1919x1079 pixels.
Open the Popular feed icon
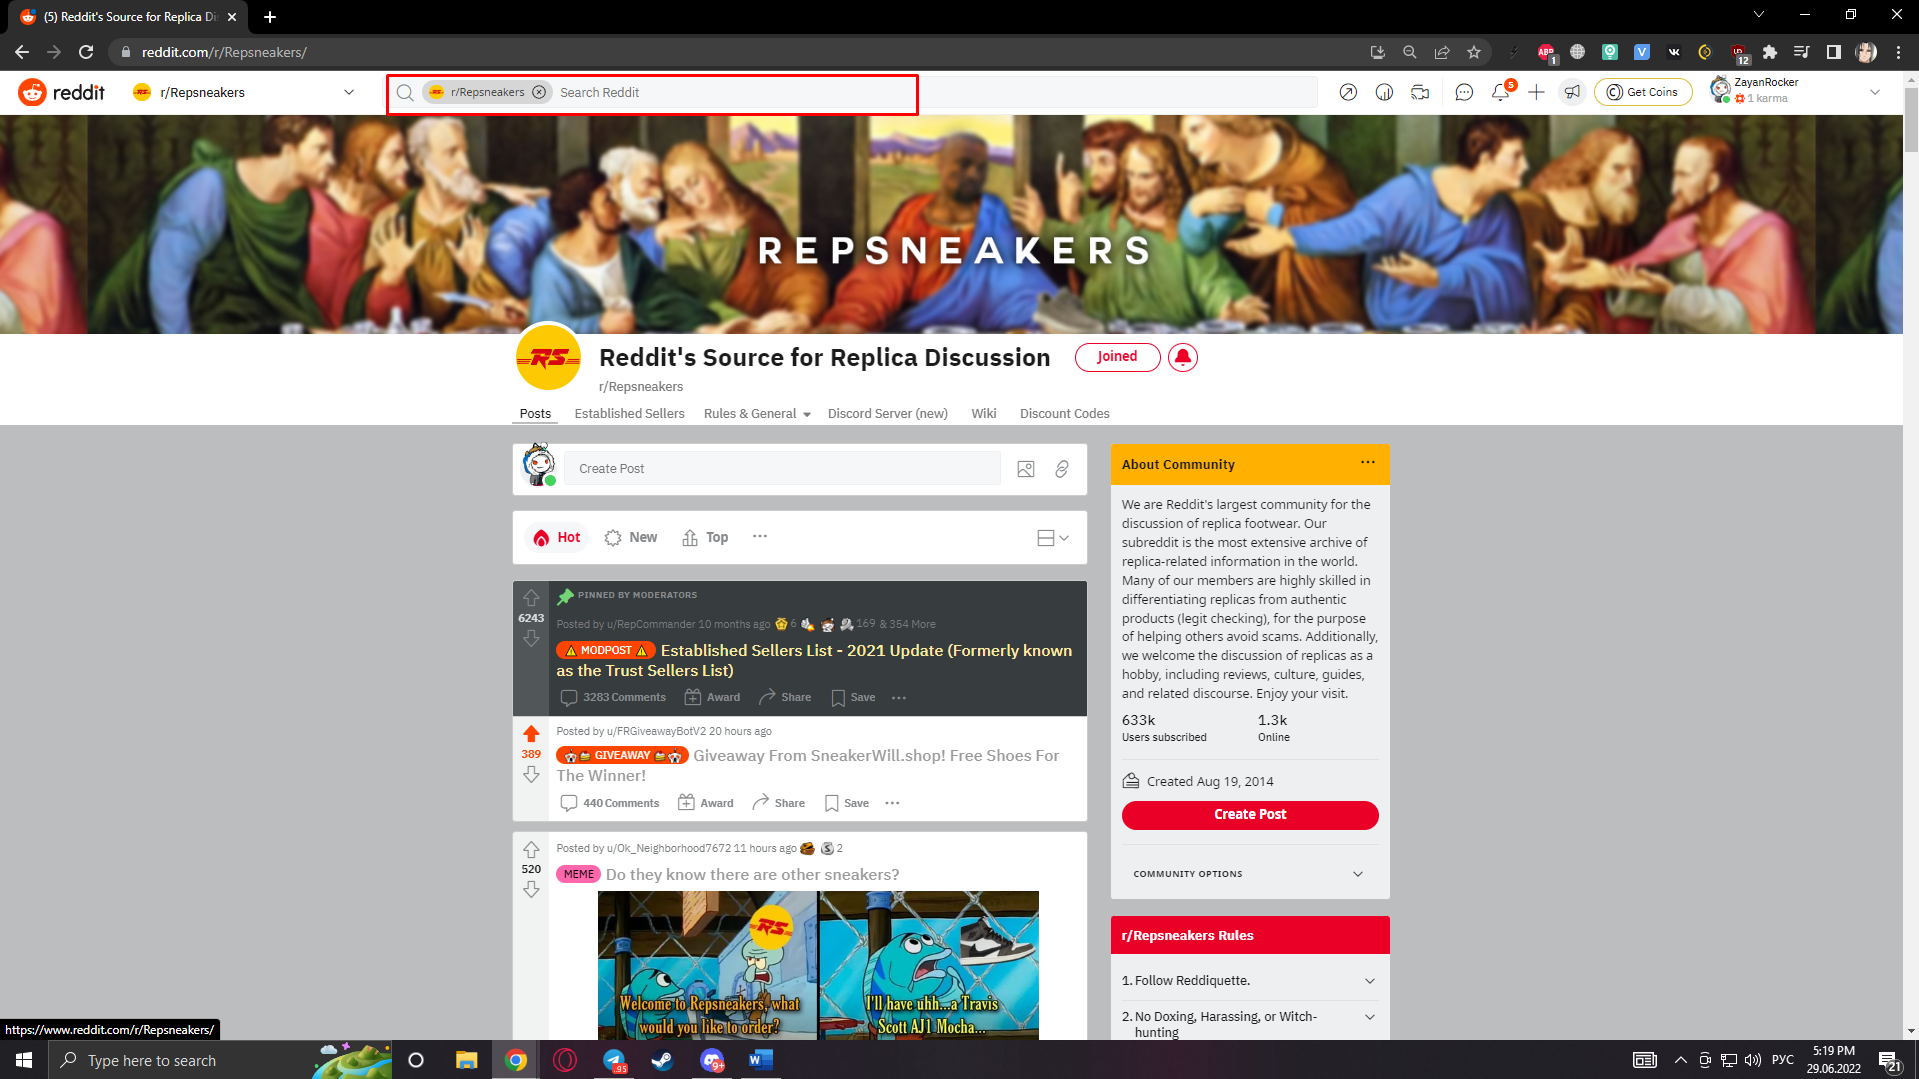coord(1348,92)
